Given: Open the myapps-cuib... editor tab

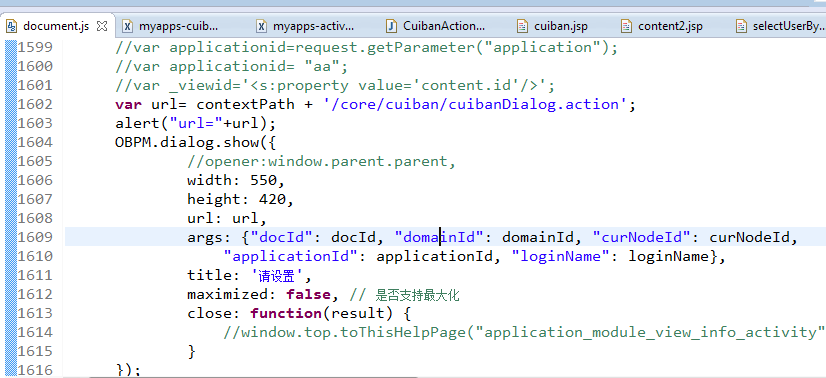Looking at the screenshot, I should pos(171,26).
